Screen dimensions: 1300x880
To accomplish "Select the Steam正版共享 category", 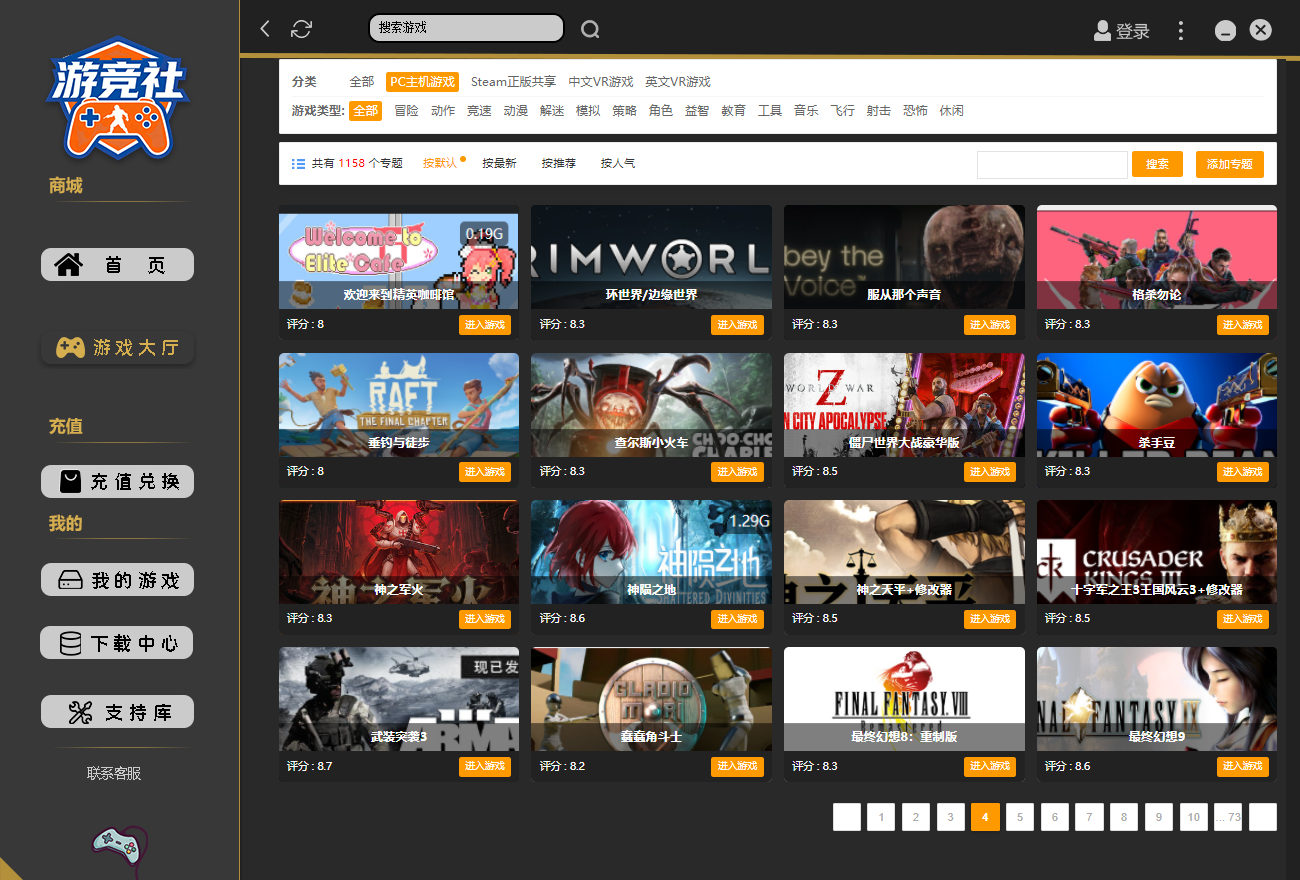I will (x=514, y=82).
